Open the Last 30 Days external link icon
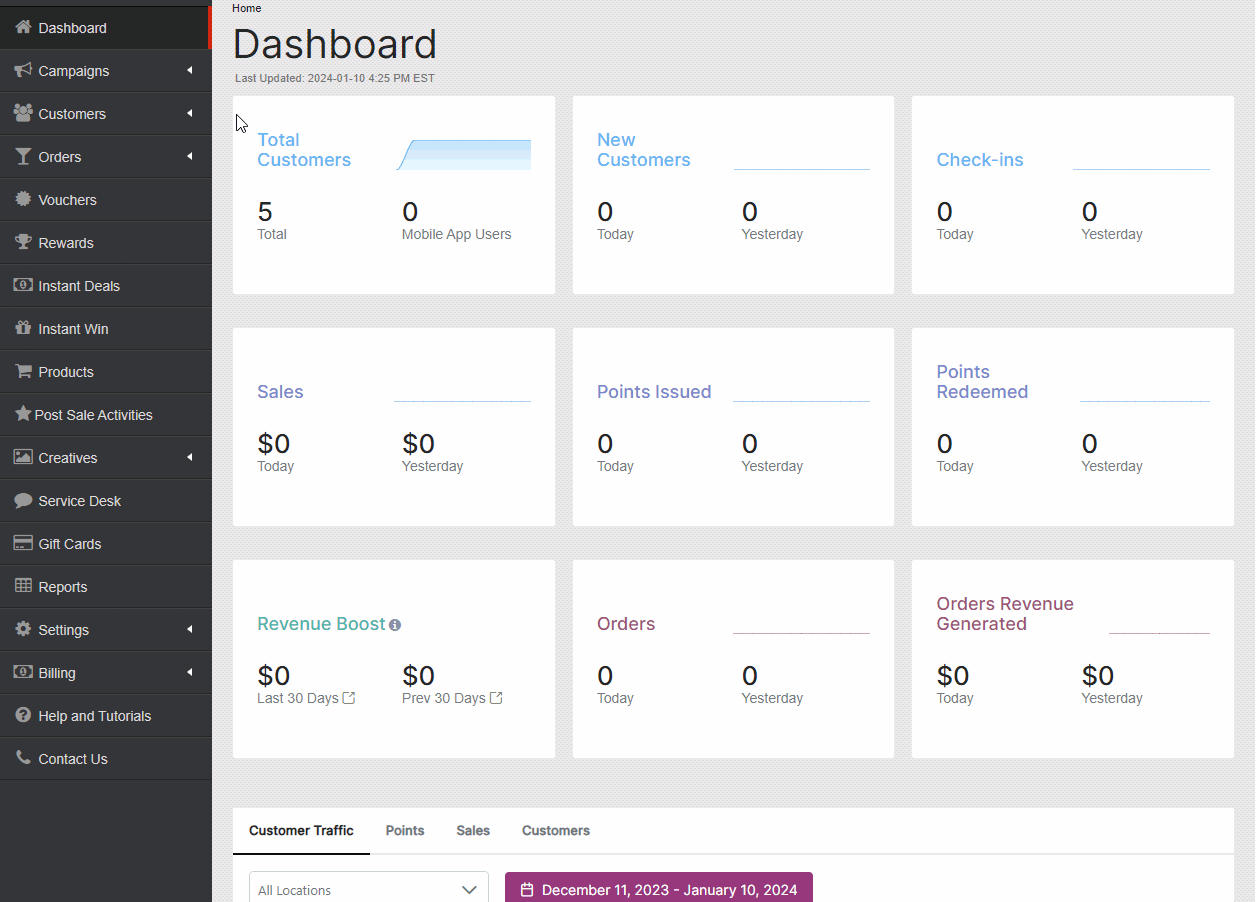Image resolution: width=1256 pixels, height=902 pixels. [349, 698]
